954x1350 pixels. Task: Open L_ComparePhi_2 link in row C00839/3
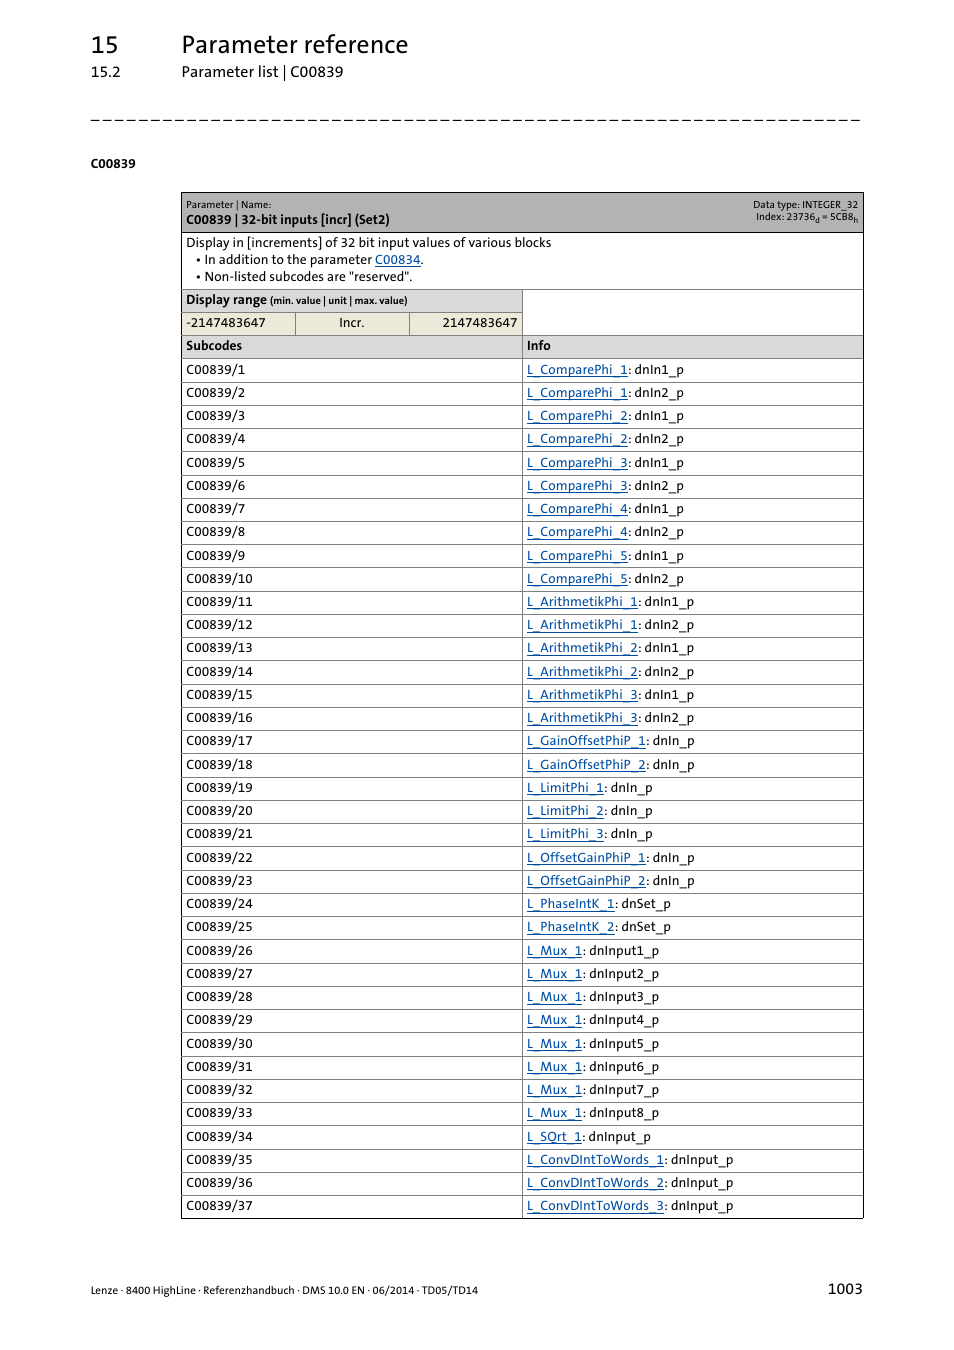point(577,416)
